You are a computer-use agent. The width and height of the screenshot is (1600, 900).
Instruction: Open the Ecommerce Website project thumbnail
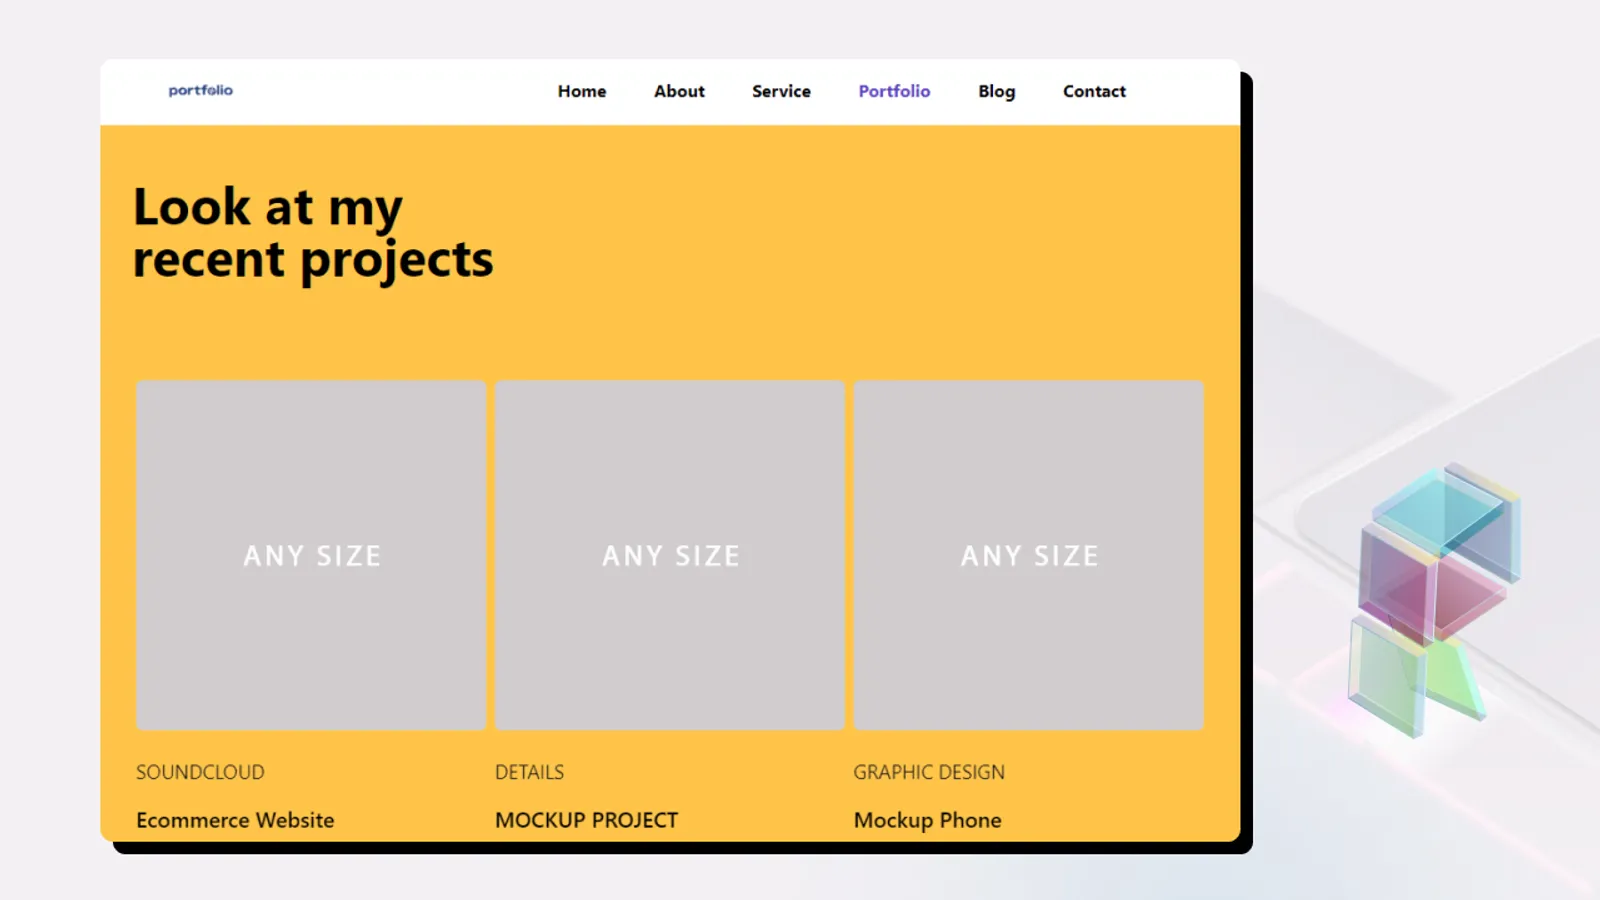[311, 555]
